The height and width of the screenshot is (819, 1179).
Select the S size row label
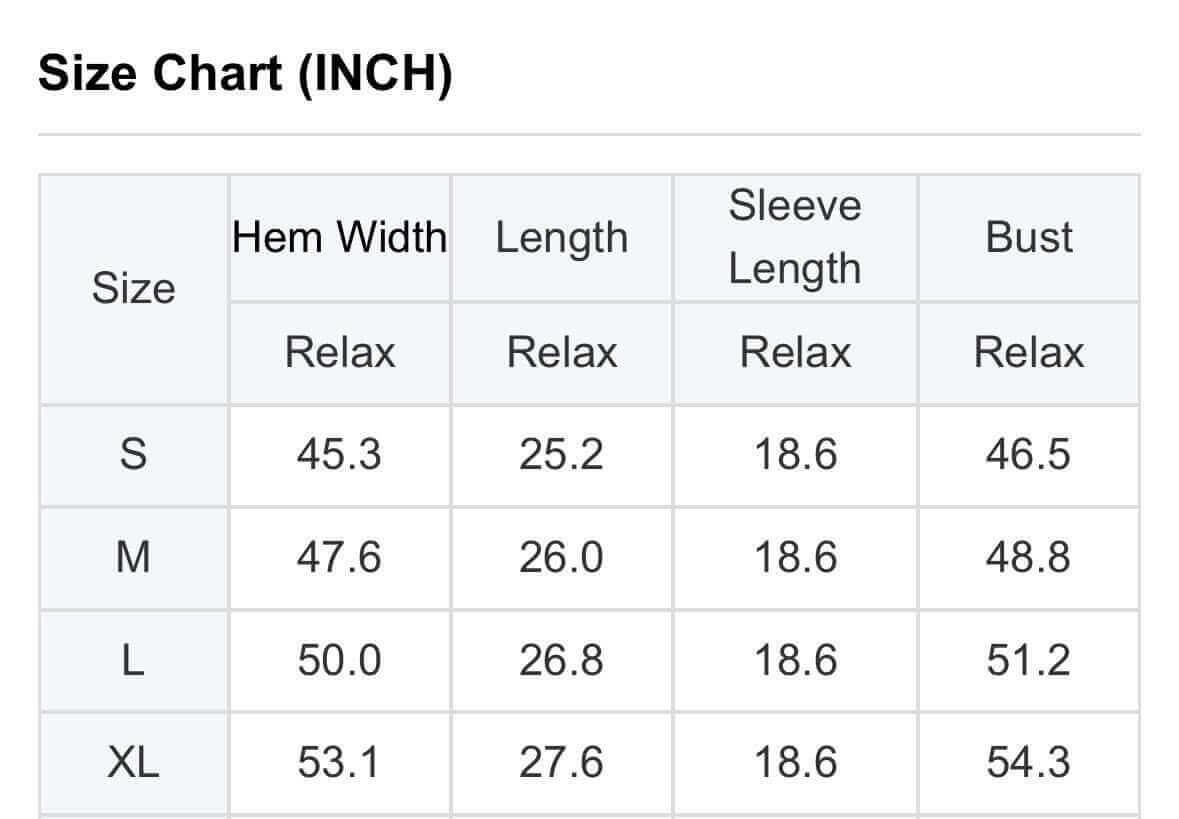[x=133, y=455]
